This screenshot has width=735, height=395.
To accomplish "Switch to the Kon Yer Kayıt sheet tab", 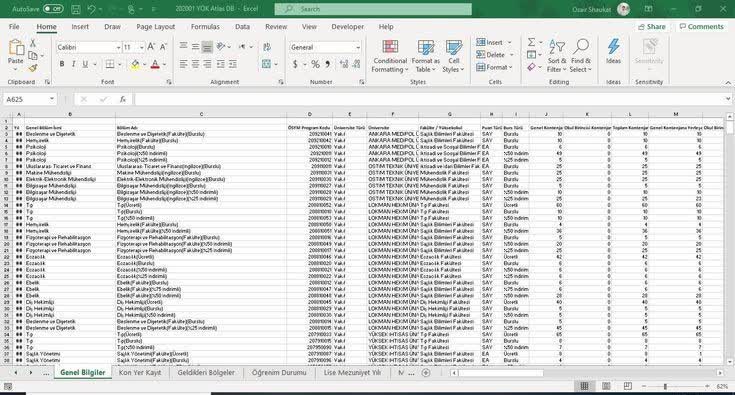I will pyautogui.click(x=140, y=373).
